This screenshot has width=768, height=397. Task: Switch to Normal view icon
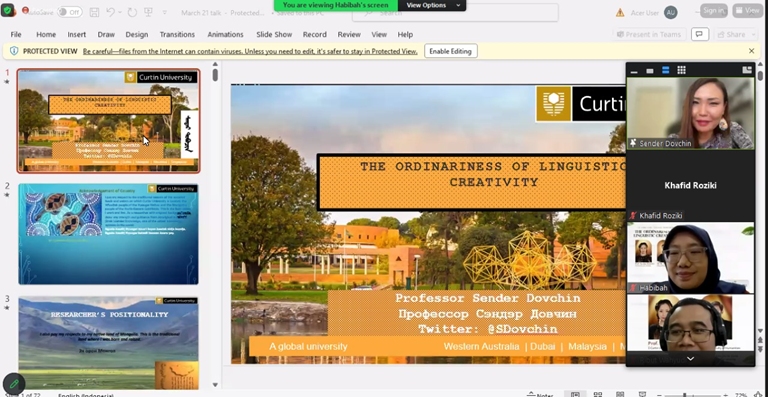(x=575, y=395)
